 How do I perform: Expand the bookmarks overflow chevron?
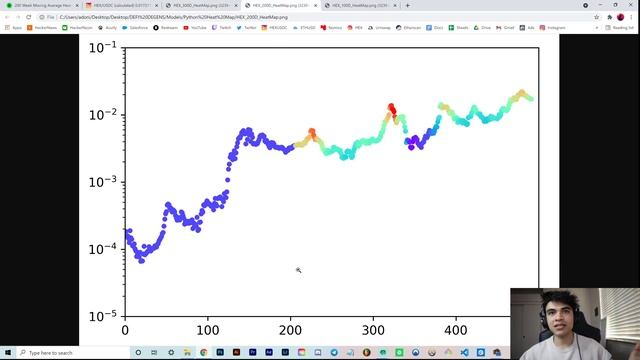pos(597,28)
